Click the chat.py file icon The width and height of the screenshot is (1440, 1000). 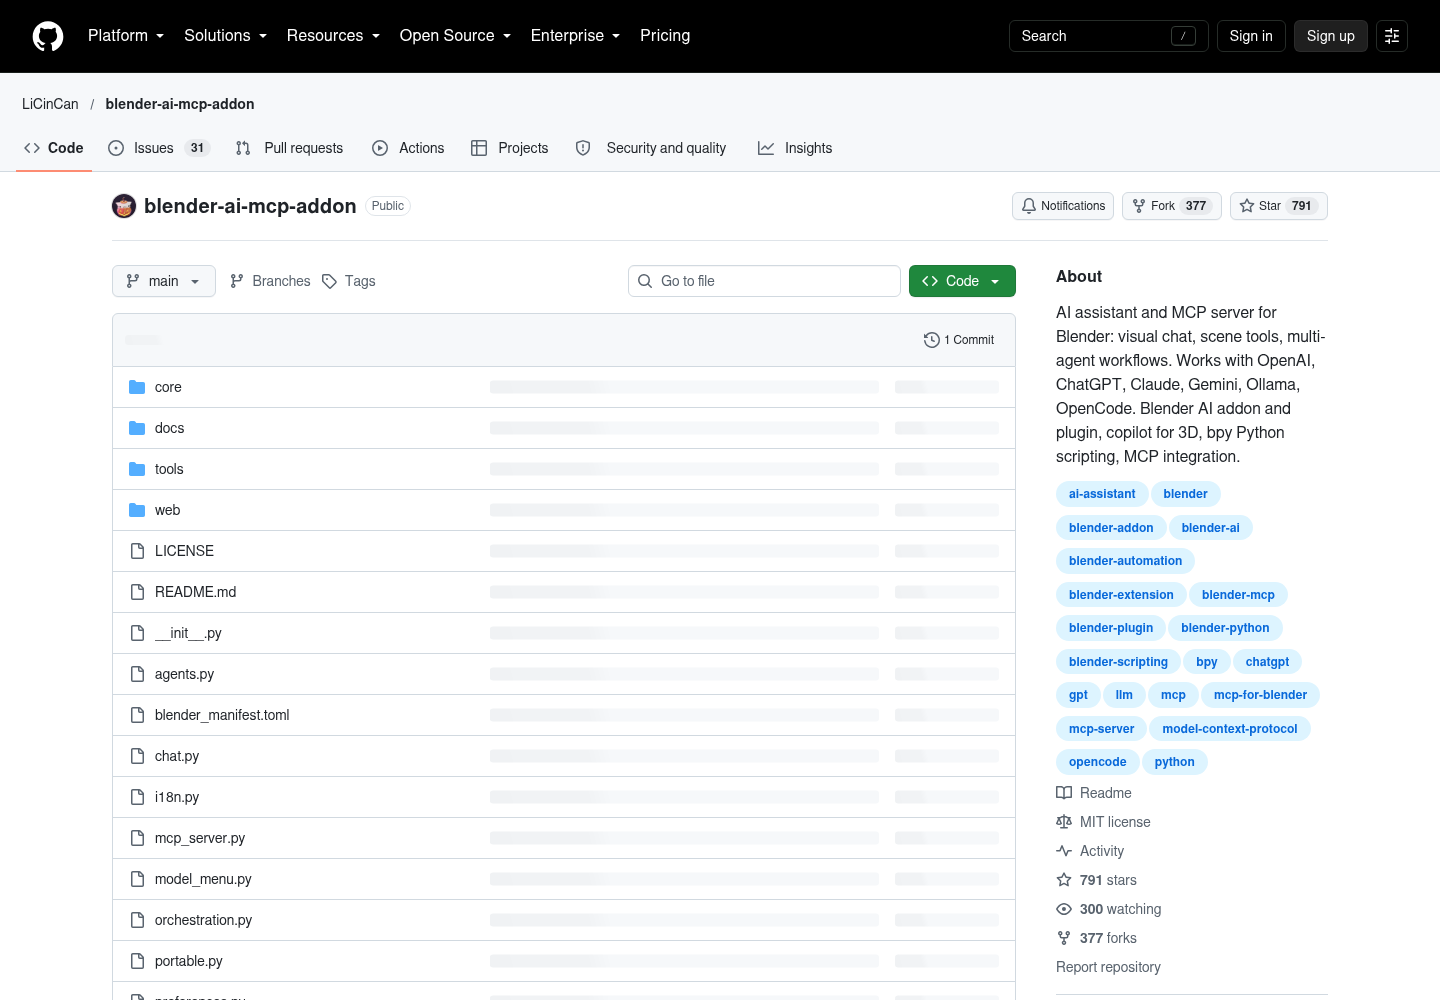pyautogui.click(x=137, y=756)
